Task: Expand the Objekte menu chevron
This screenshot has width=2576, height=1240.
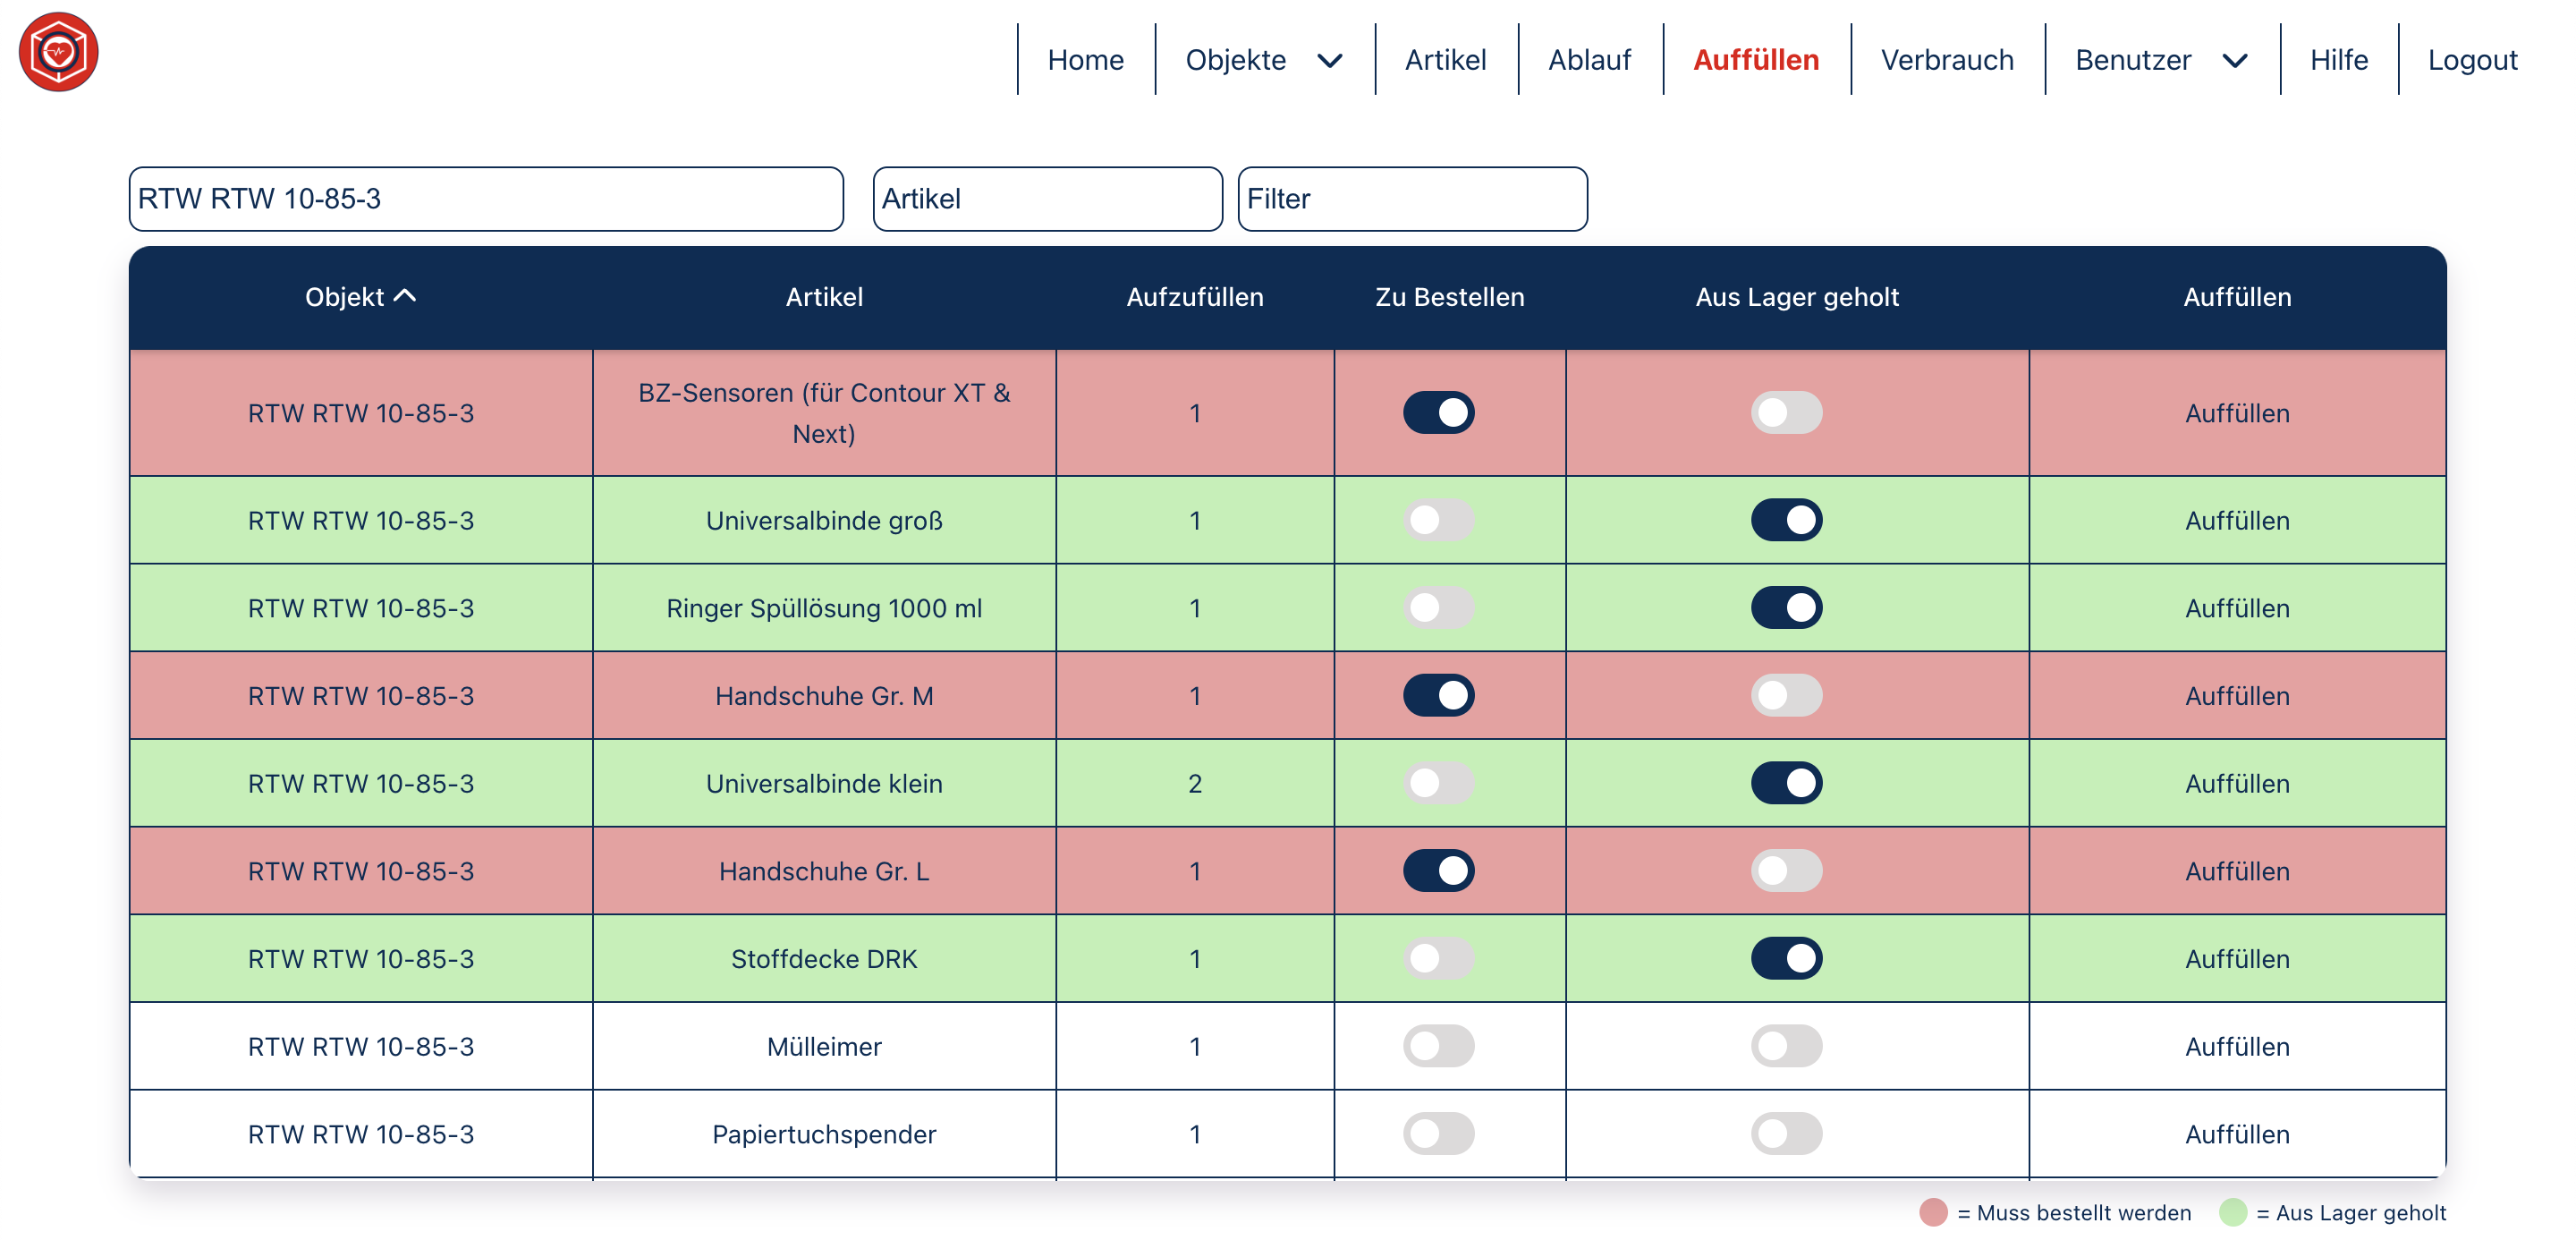Action: coord(1329,61)
